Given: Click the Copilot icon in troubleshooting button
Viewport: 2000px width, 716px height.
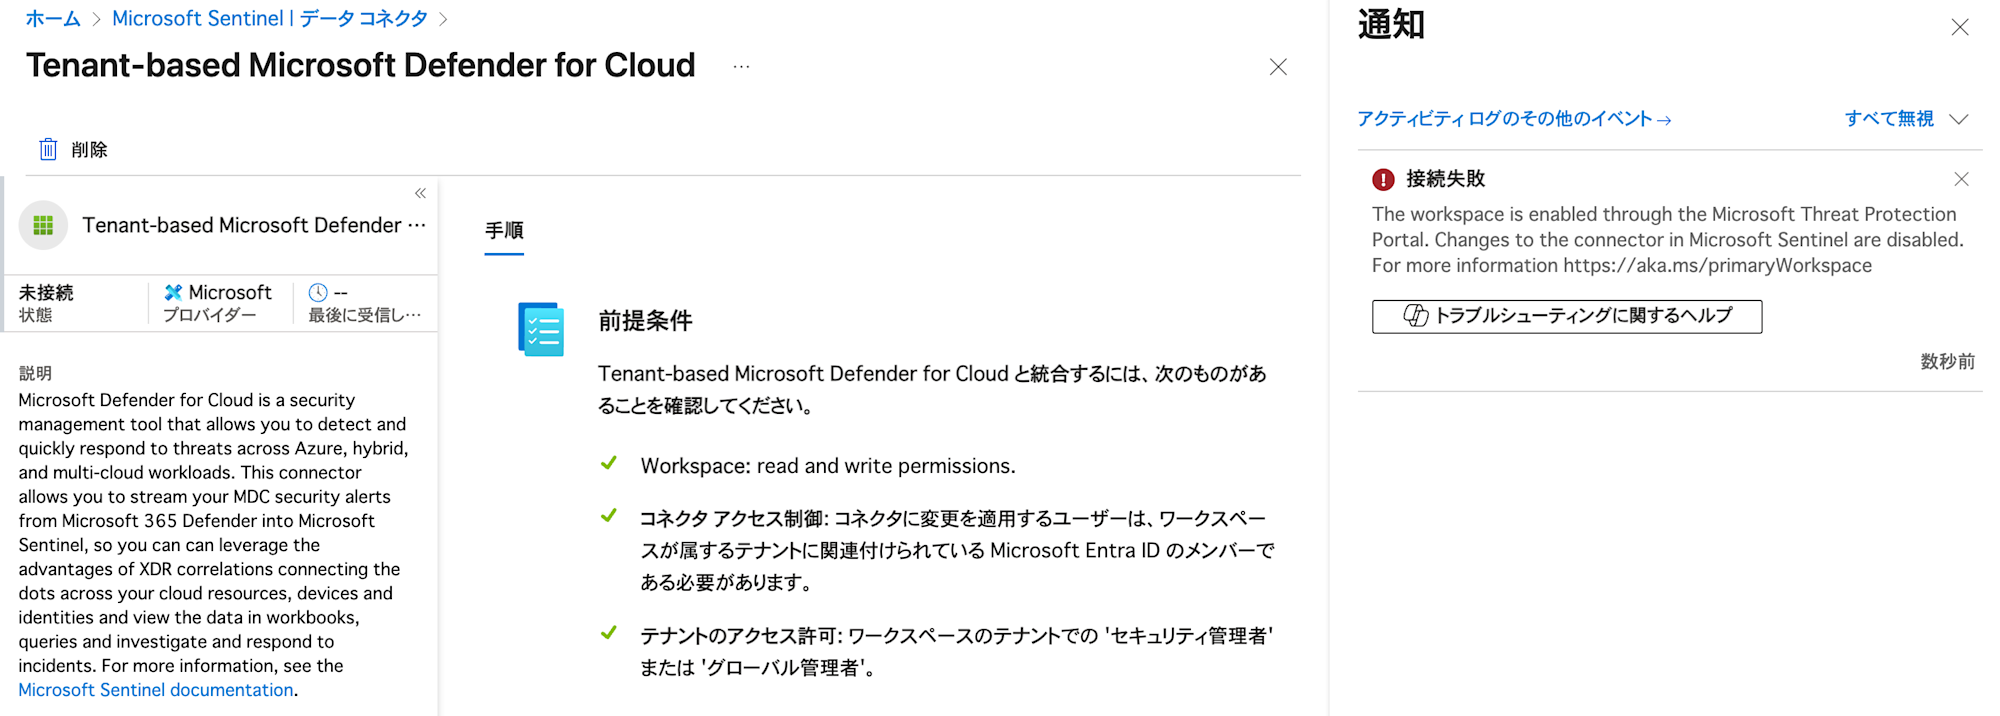Looking at the screenshot, I should tap(1416, 316).
